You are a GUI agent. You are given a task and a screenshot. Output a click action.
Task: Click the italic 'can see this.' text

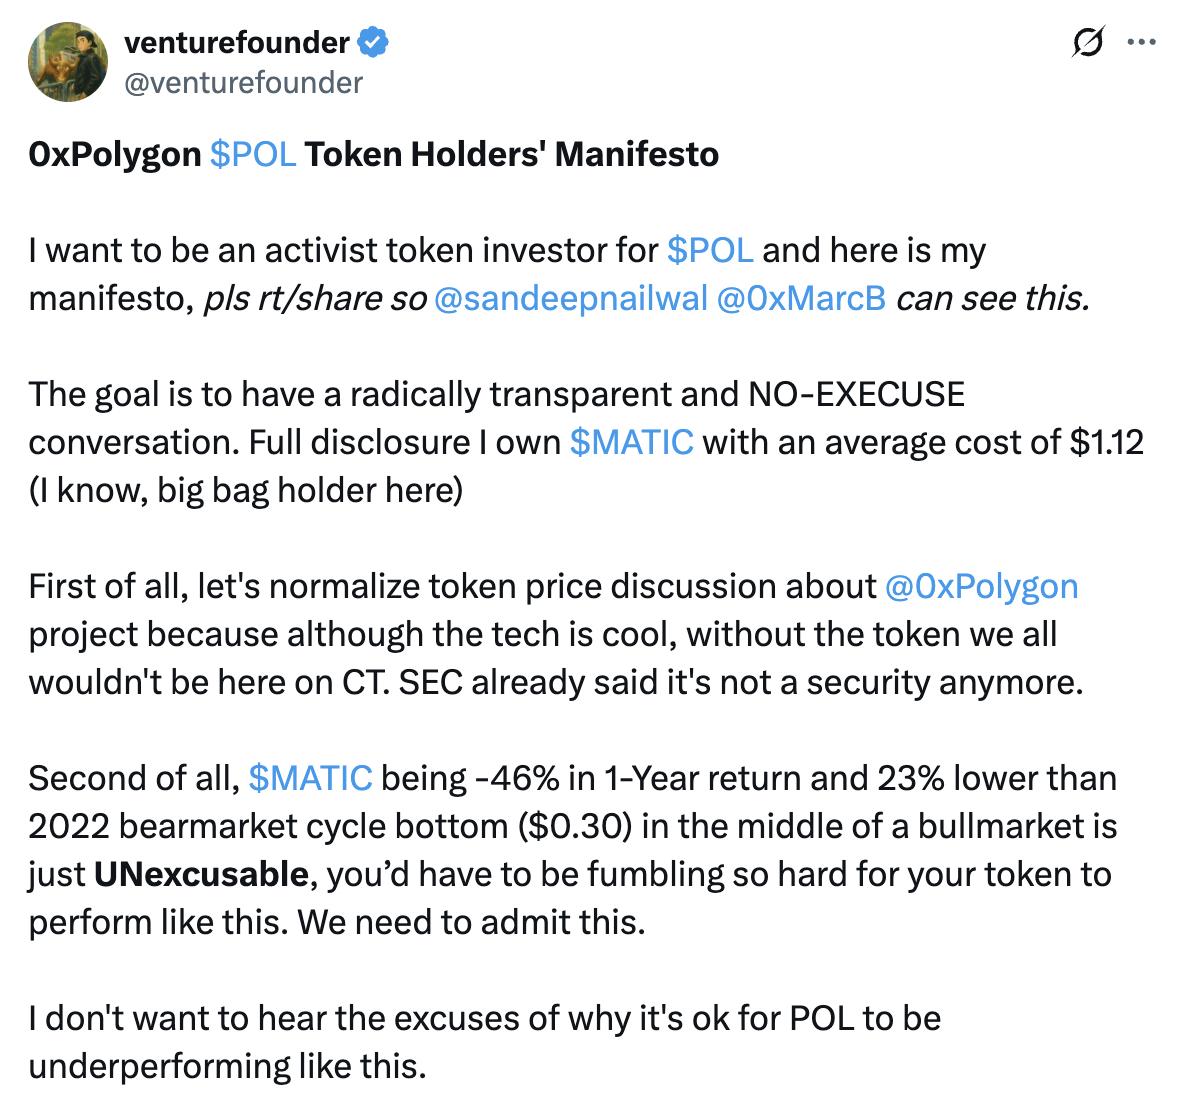pos(992,298)
